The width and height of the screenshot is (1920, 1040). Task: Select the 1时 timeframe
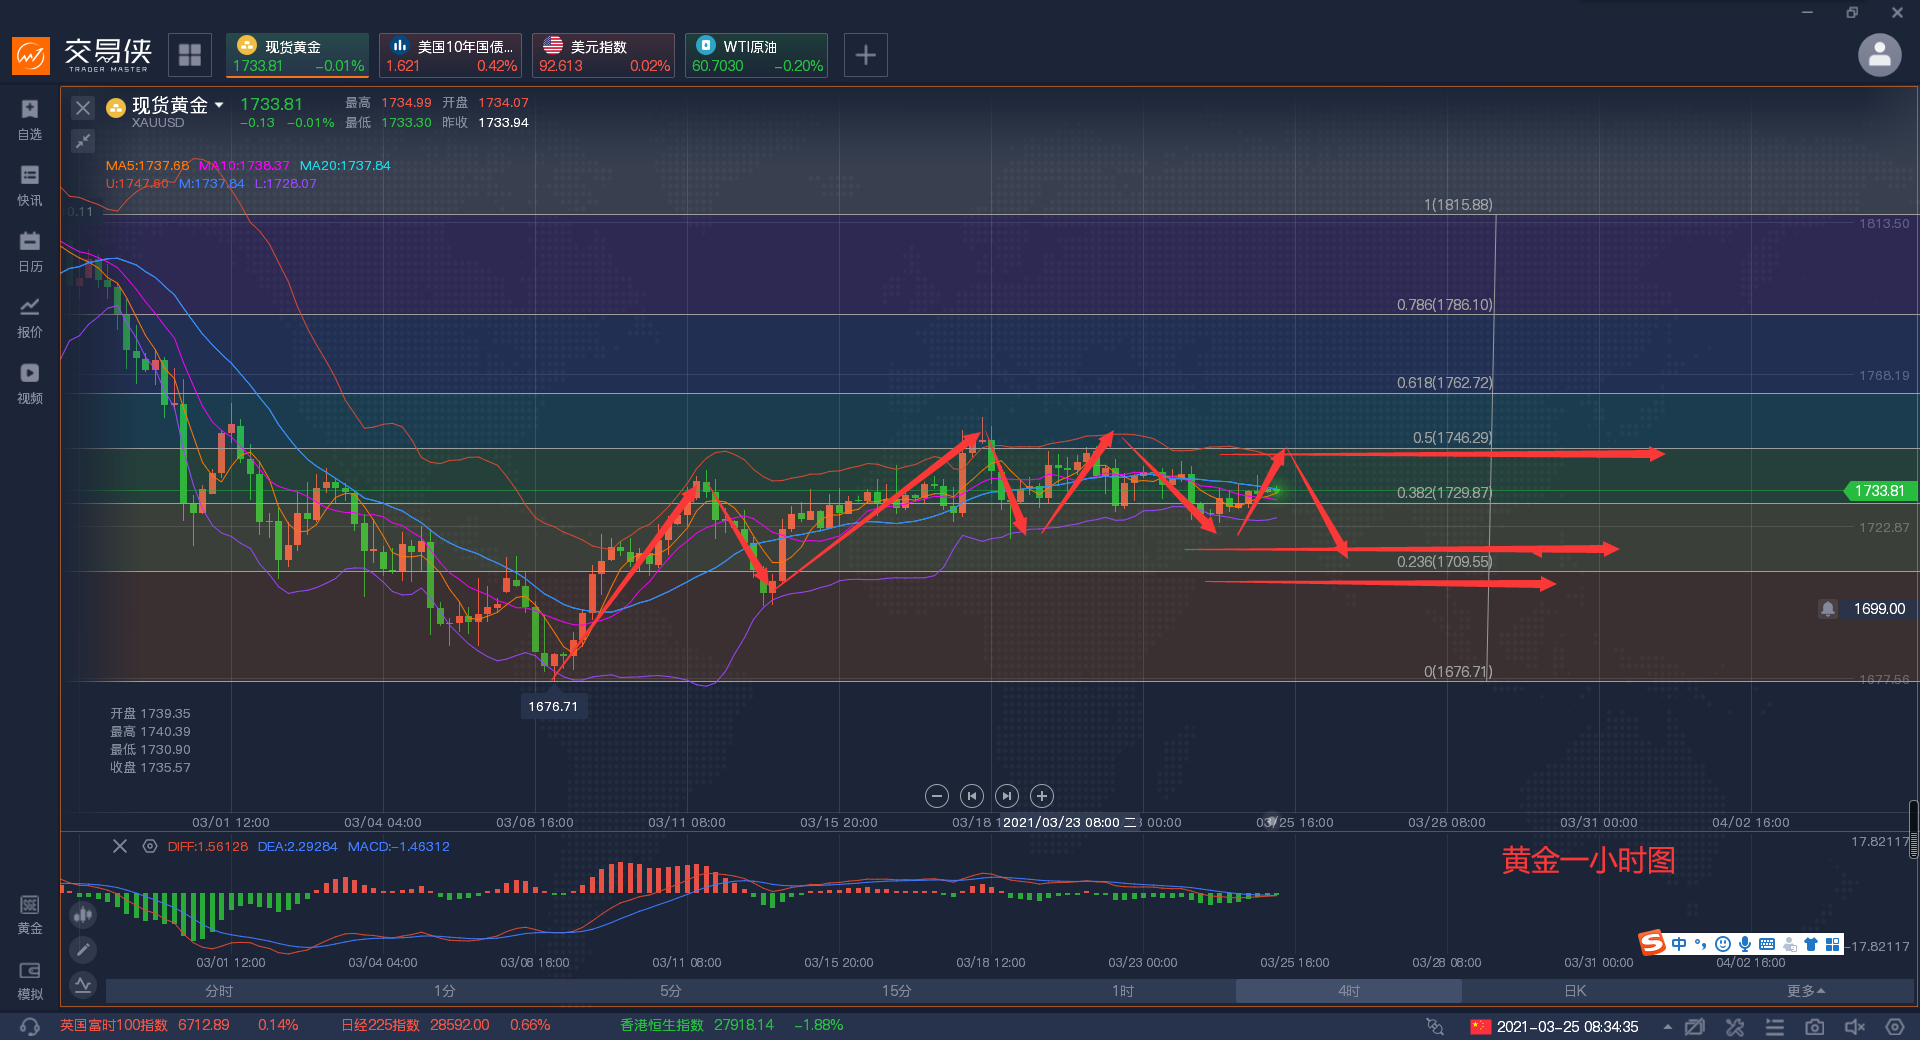coord(1123,991)
